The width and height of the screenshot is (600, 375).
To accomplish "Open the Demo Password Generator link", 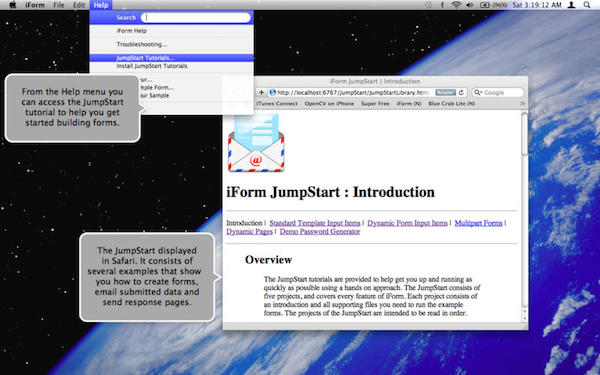I will 320,232.
